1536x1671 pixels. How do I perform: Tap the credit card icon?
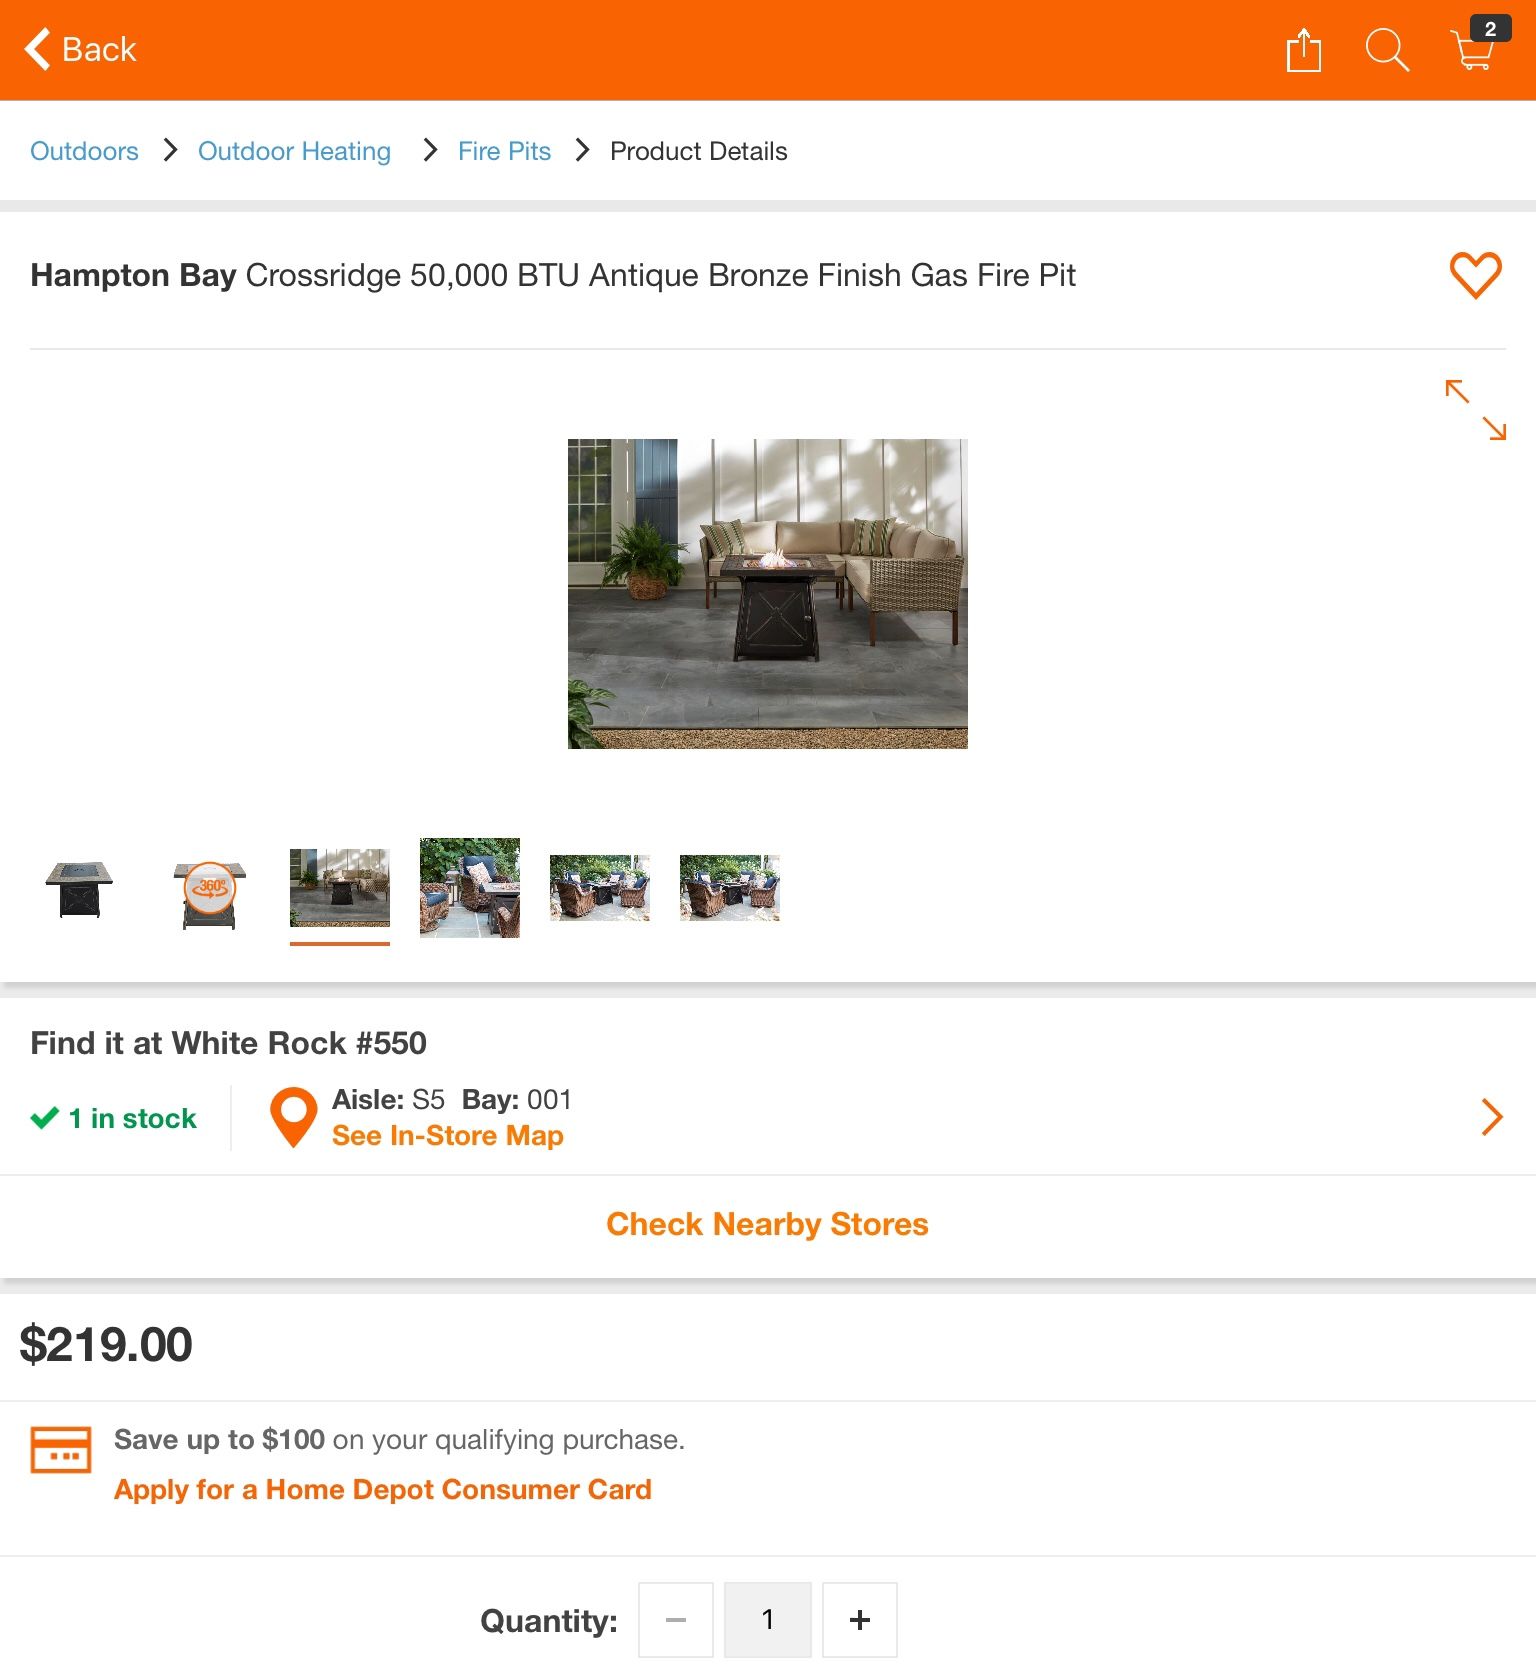click(x=61, y=1449)
